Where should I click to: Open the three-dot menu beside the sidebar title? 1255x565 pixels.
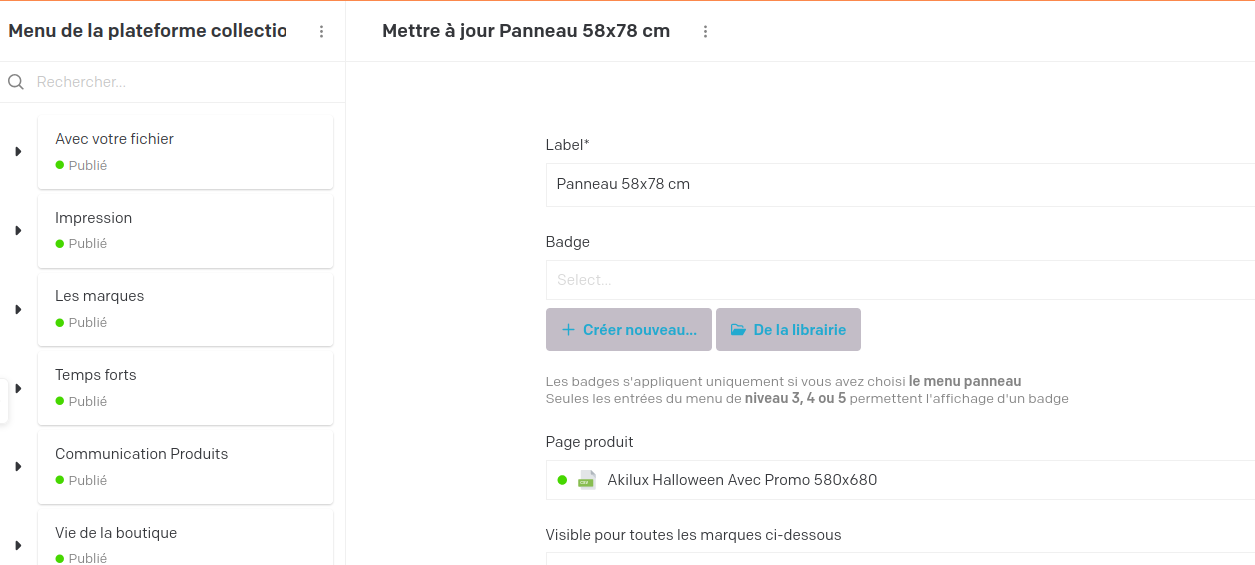pyautogui.click(x=321, y=32)
